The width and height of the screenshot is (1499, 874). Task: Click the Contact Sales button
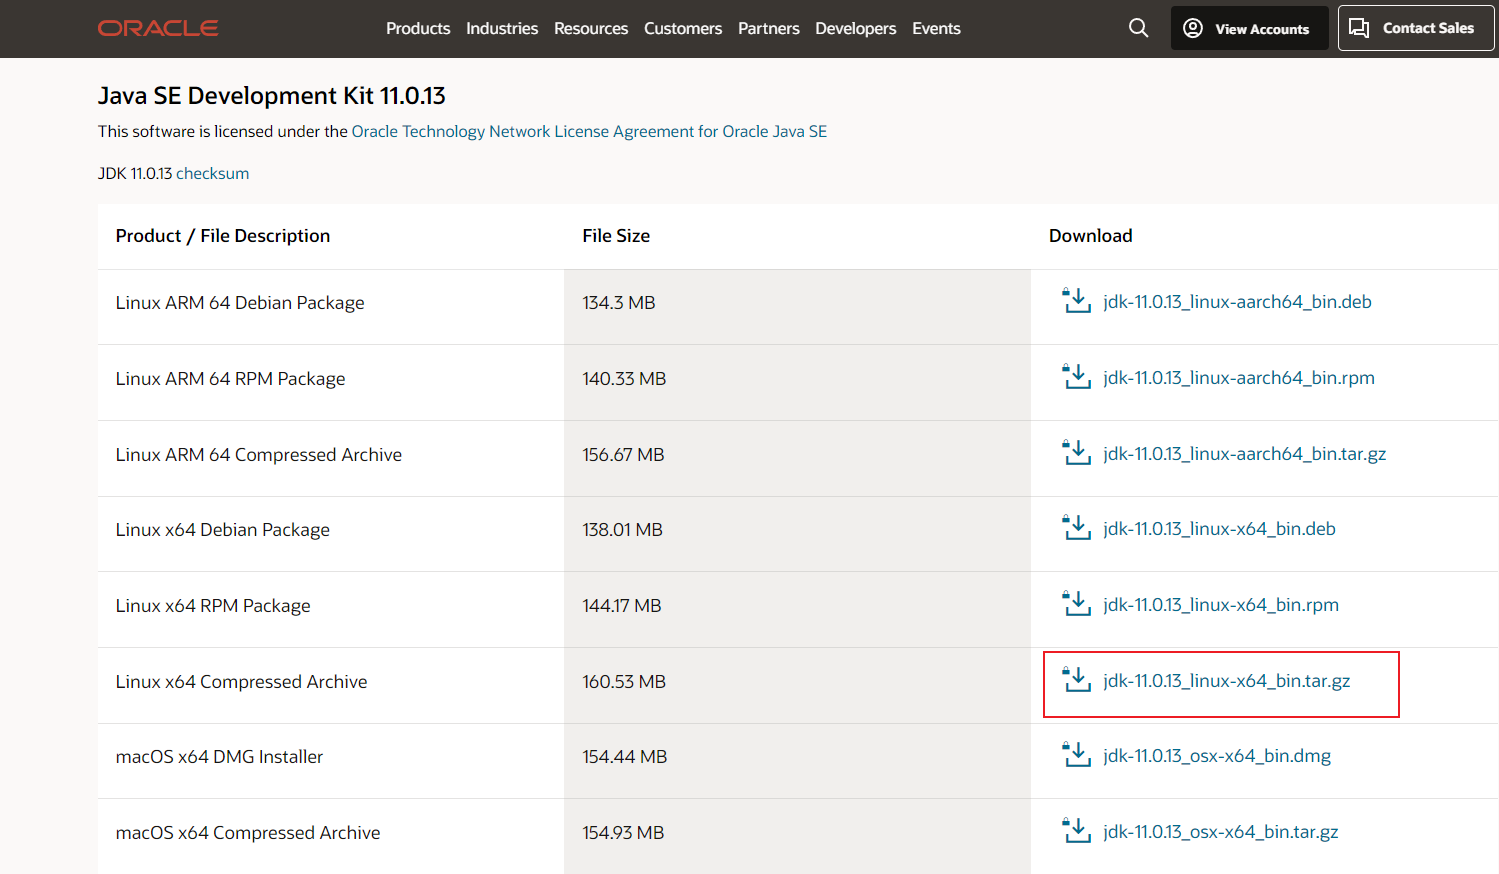tap(1416, 28)
